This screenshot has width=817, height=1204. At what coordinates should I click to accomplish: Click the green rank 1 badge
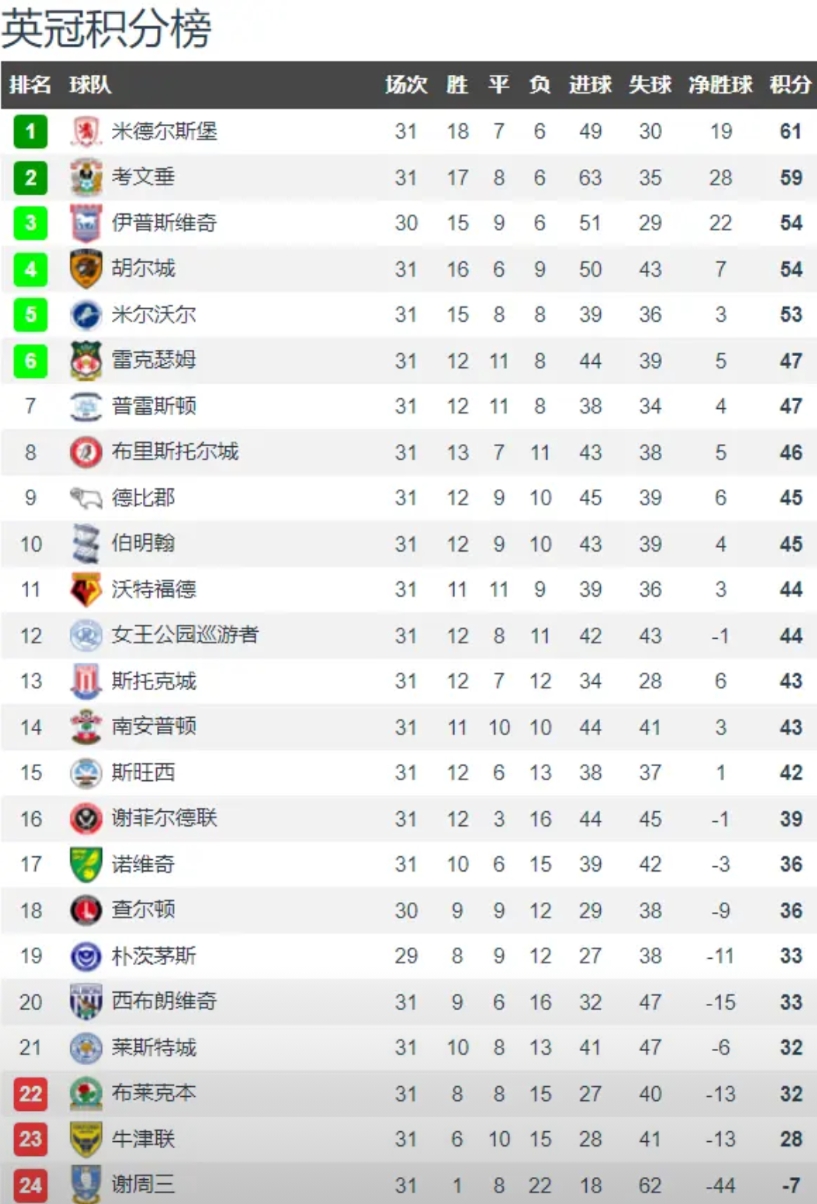pos(31,132)
